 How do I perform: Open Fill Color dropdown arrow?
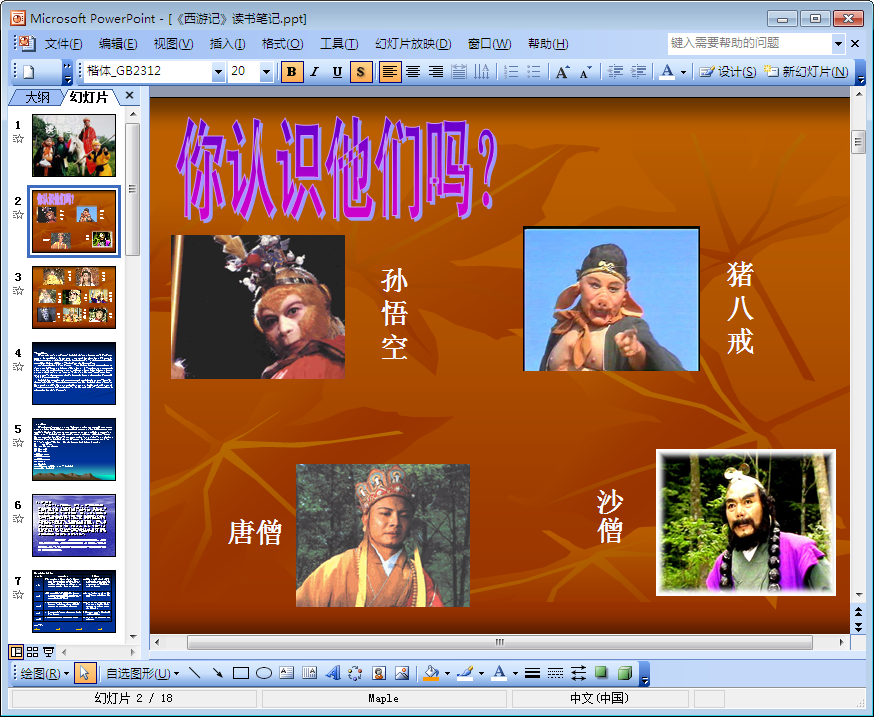coord(447,674)
